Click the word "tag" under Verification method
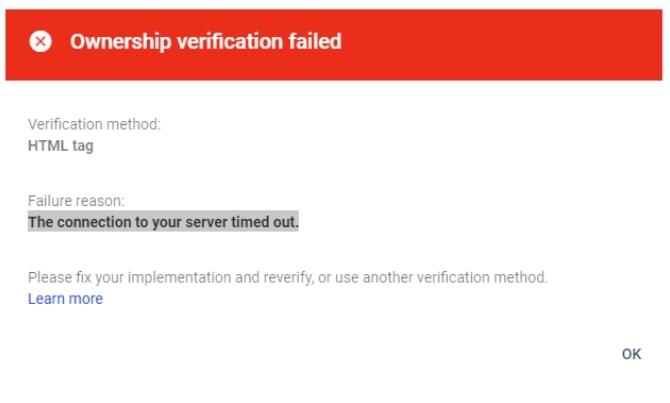The width and height of the screenshot is (670, 403). (83, 146)
